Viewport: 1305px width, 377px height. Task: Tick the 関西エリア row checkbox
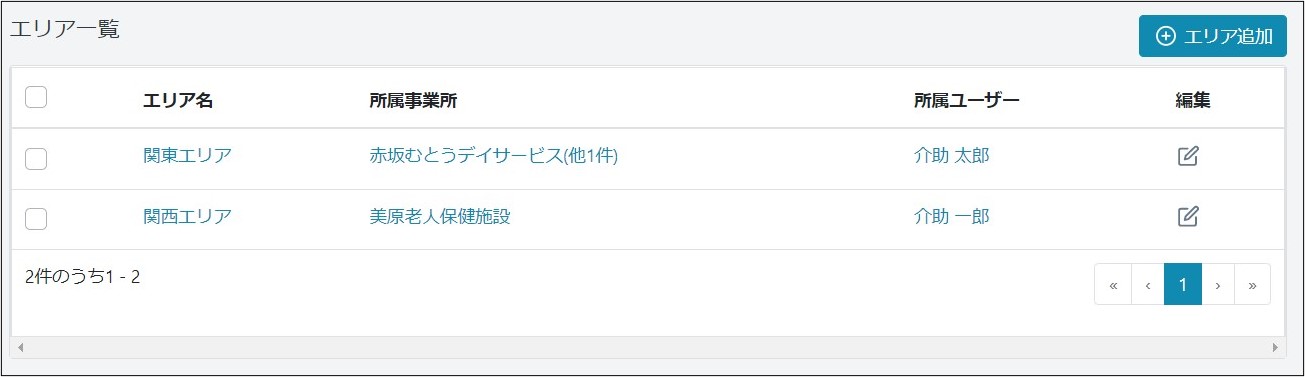point(36,219)
